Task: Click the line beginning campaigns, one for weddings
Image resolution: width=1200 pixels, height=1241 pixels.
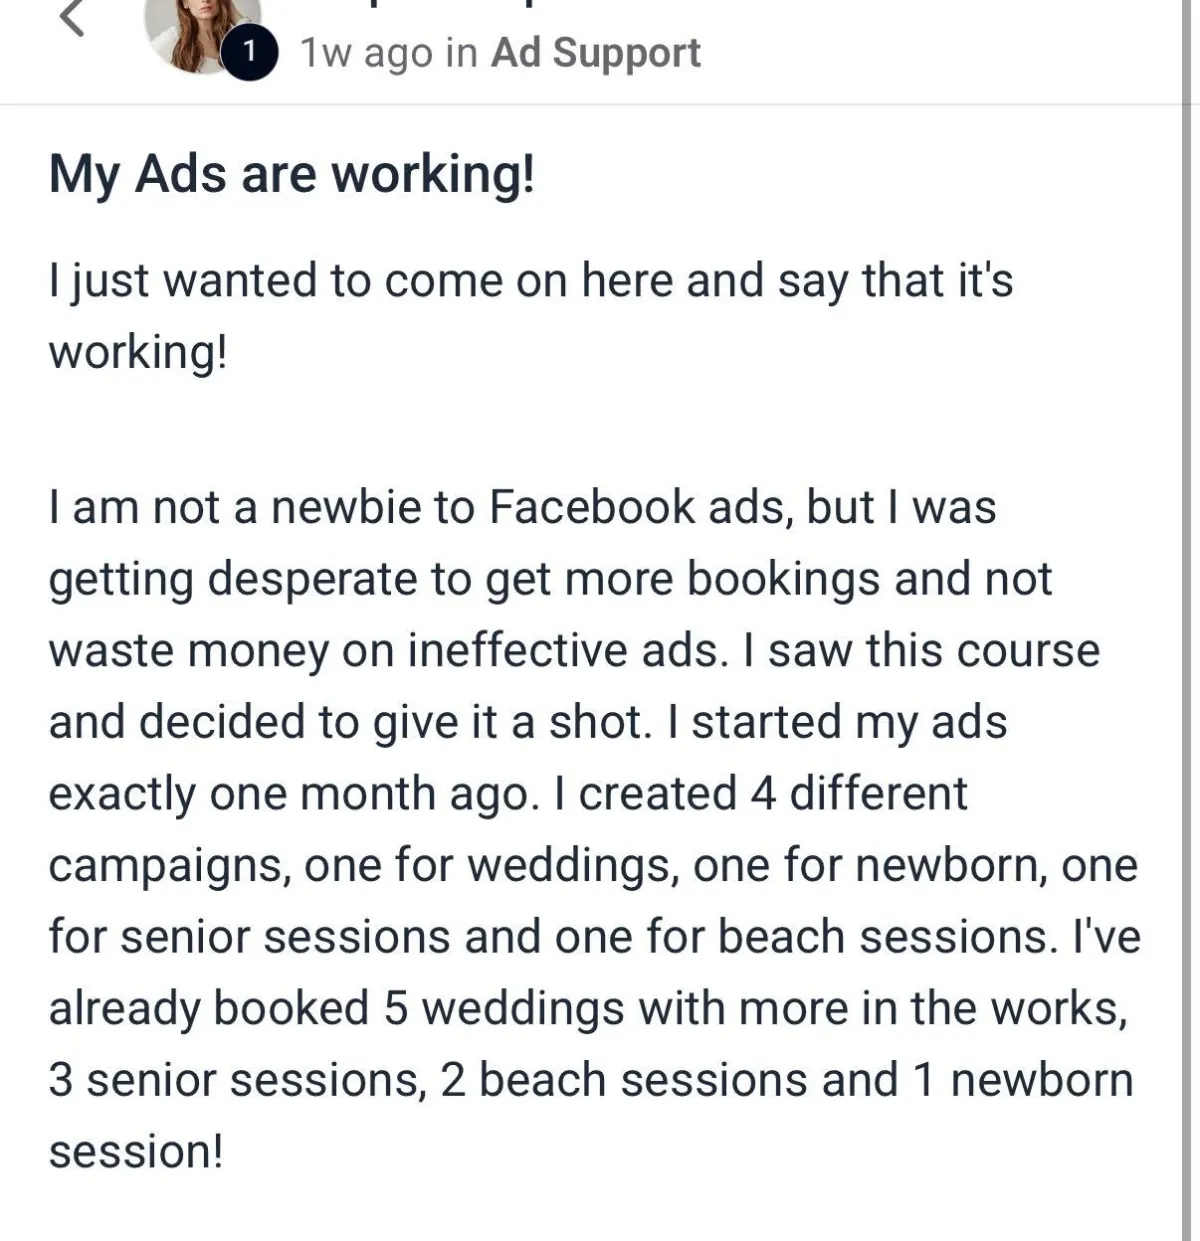Action: point(593,865)
